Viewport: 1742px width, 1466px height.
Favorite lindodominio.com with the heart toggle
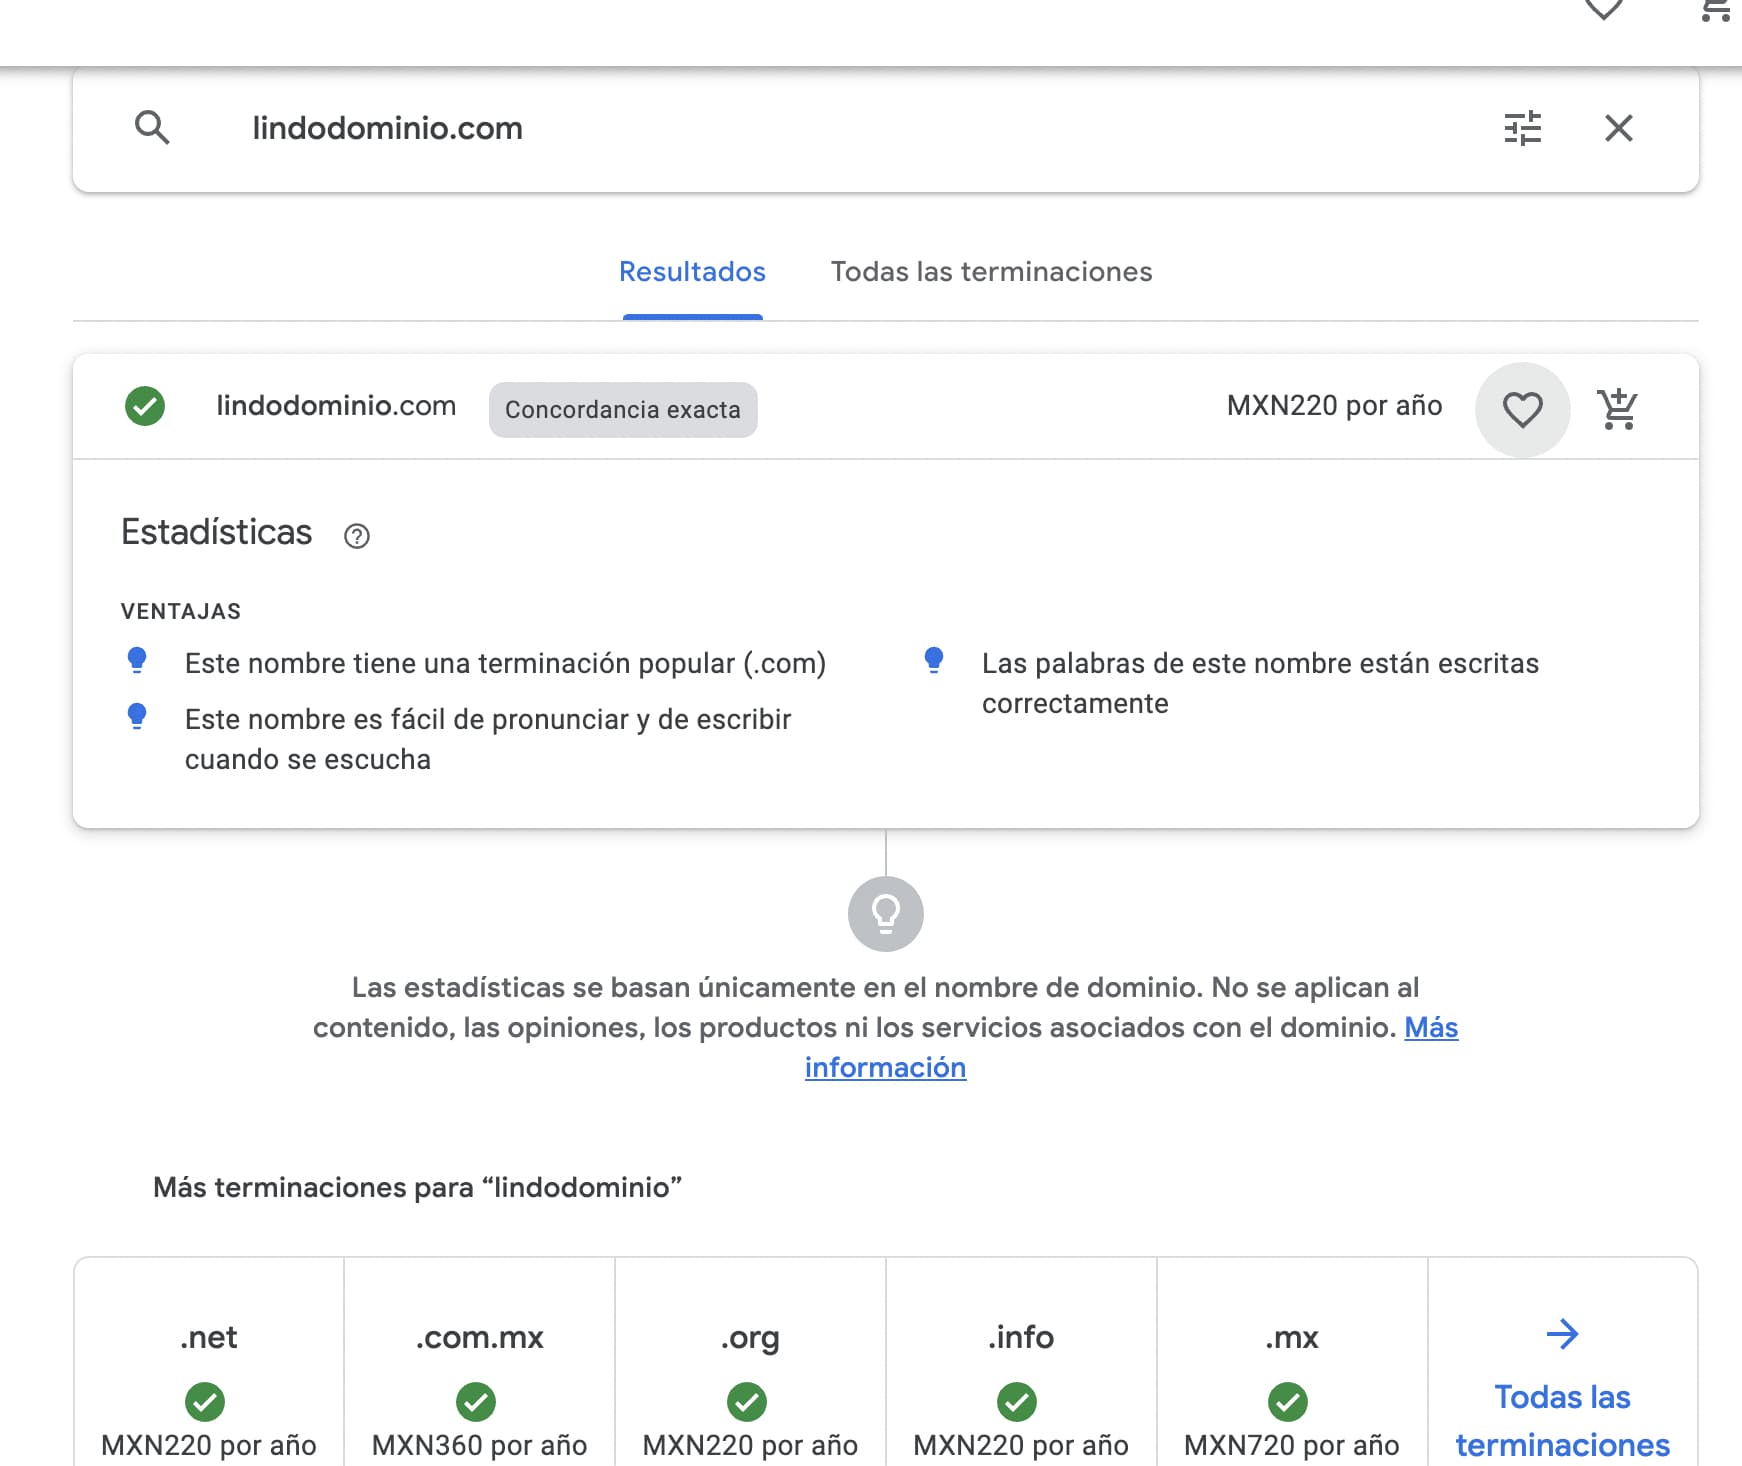(x=1522, y=410)
